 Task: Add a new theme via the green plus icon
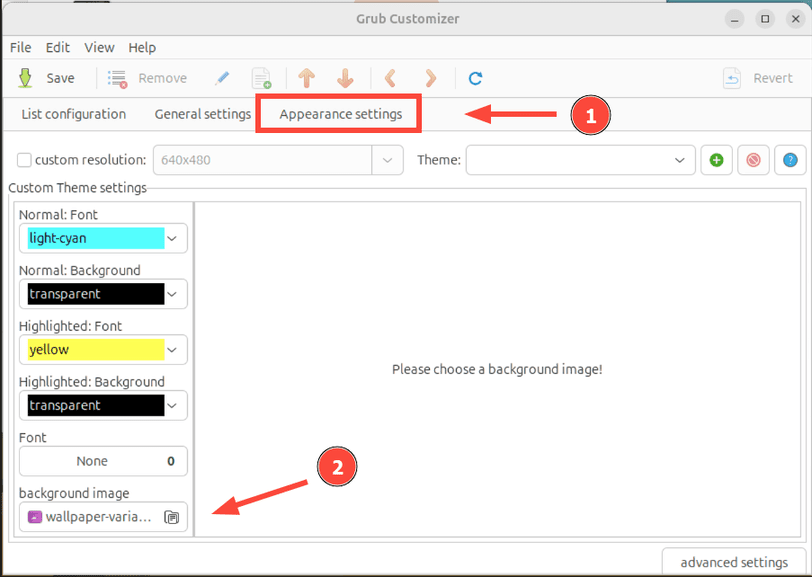(x=716, y=159)
